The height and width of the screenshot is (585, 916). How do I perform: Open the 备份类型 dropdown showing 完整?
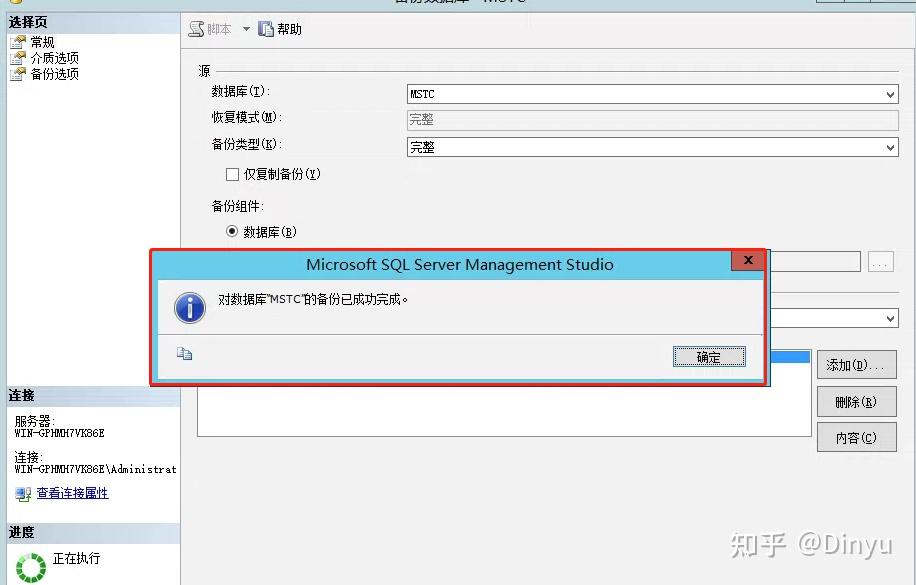click(891, 146)
